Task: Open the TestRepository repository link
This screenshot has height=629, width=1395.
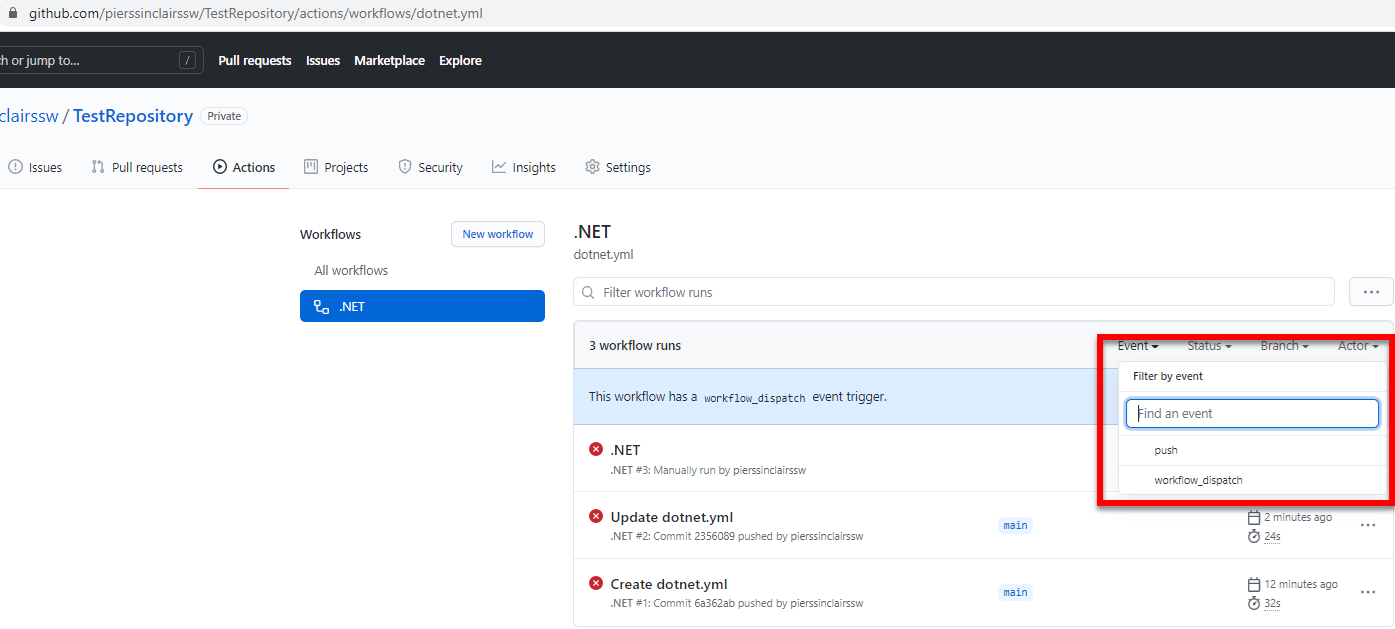Action: (133, 116)
